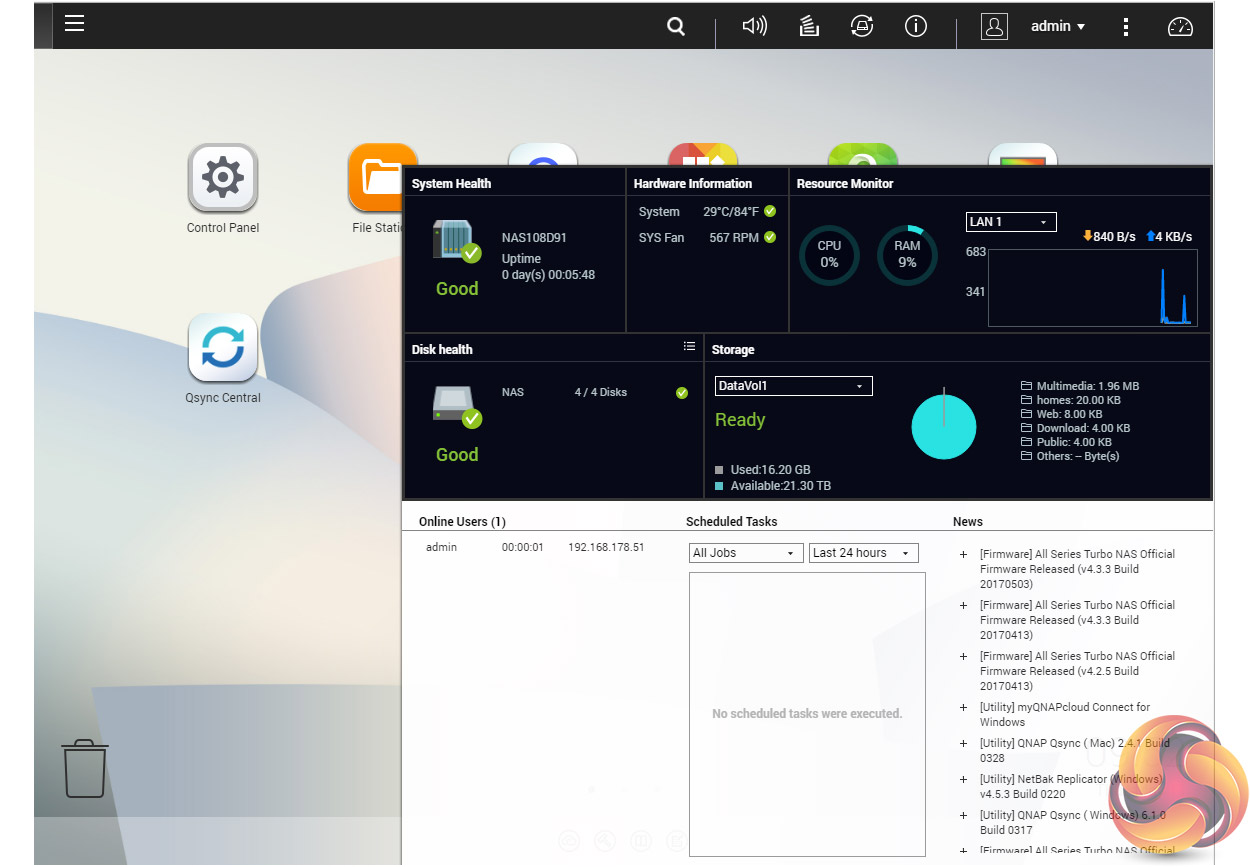Expand the myQNAPcloud Connect news item
Screen dimensions: 1250x867
click(x=963, y=708)
